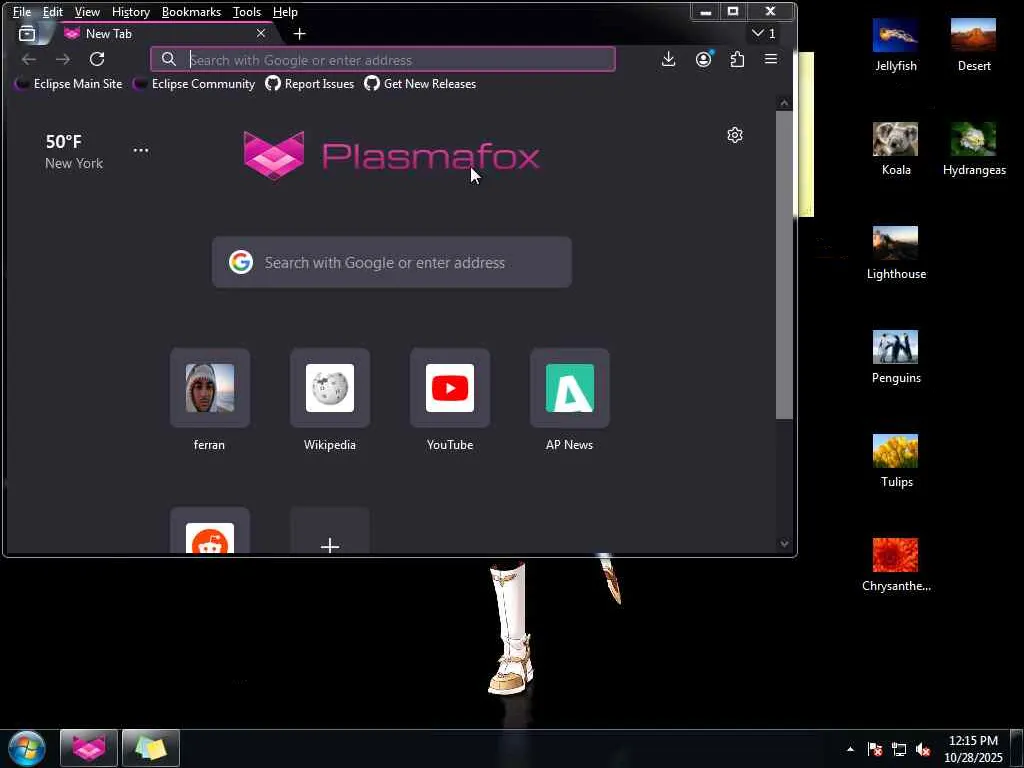The height and width of the screenshot is (768, 1024).
Task: Open Eclipse Community bookmark
Action: coord(194,84)
